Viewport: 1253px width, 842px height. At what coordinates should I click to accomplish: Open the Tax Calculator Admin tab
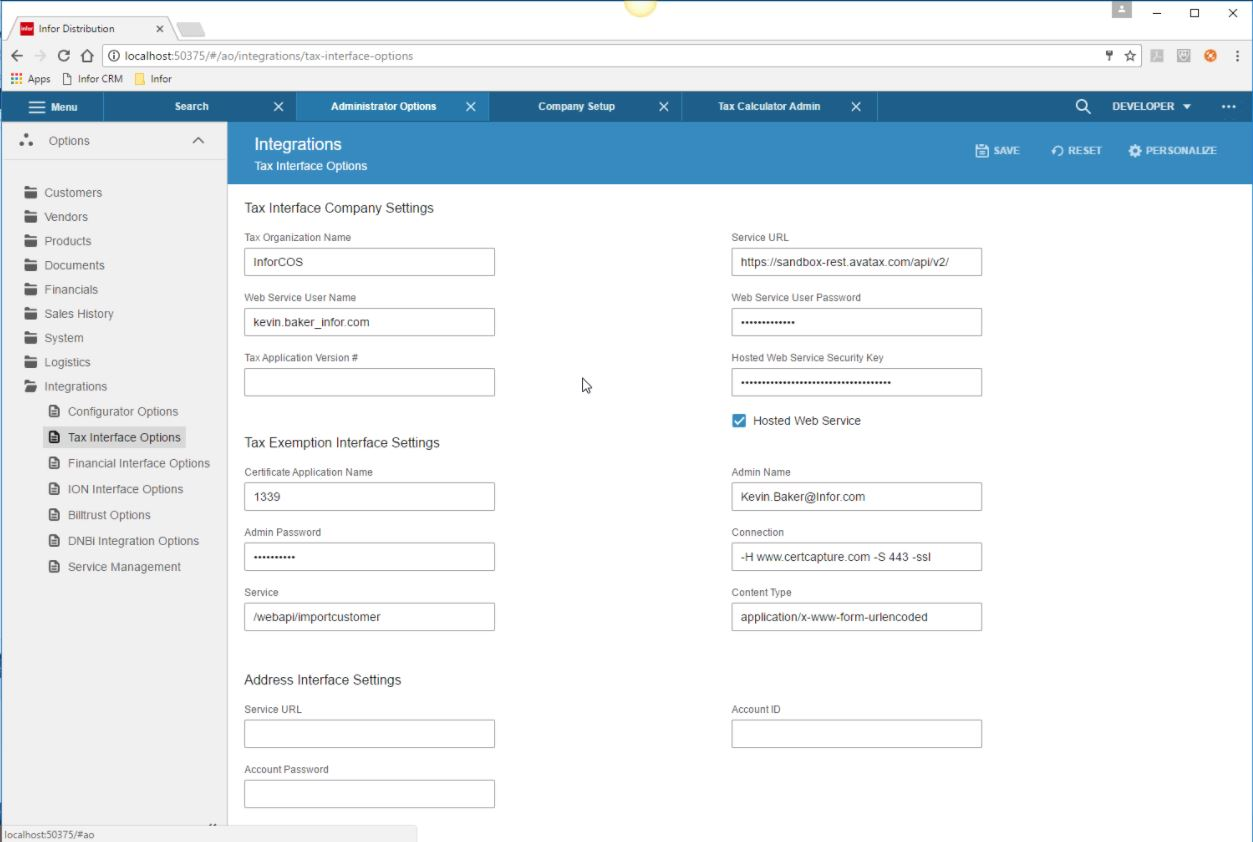pos(770,106)
